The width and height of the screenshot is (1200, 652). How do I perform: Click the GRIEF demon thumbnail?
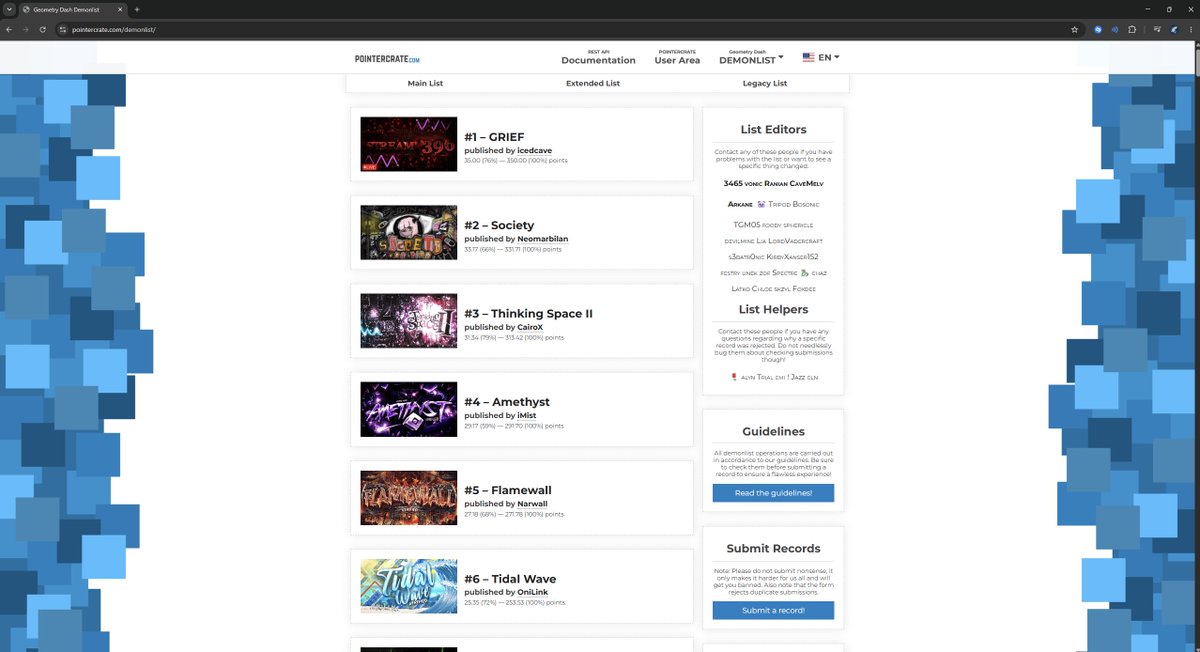tap(408, 144)
